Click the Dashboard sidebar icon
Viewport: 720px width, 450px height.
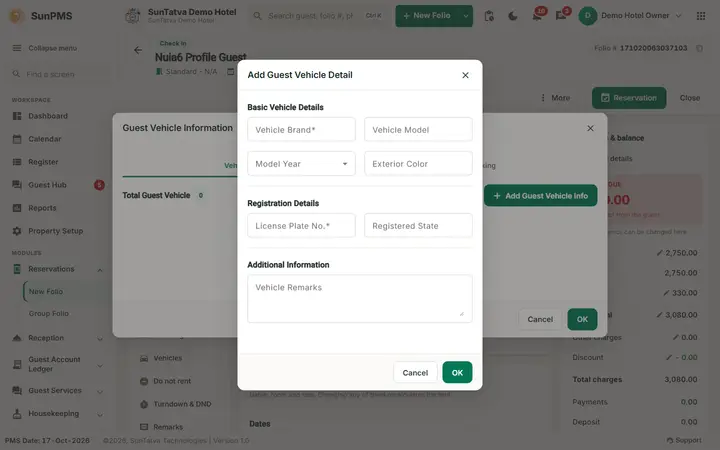[17, 116]
